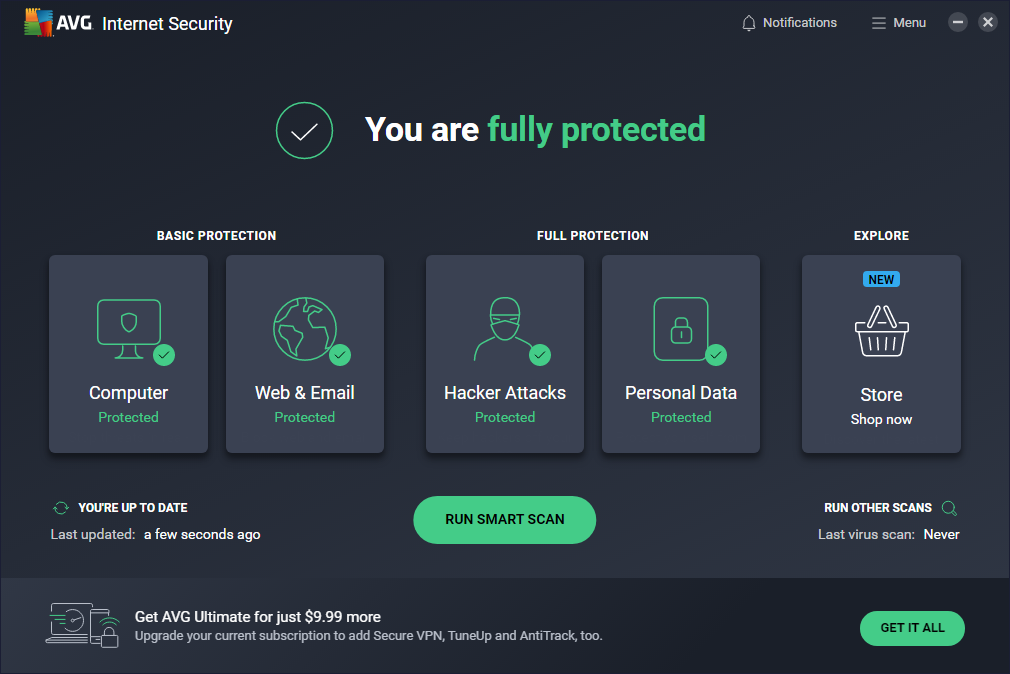
Task: Click the Notifications bell icon
Action: [x=749, y=23]
